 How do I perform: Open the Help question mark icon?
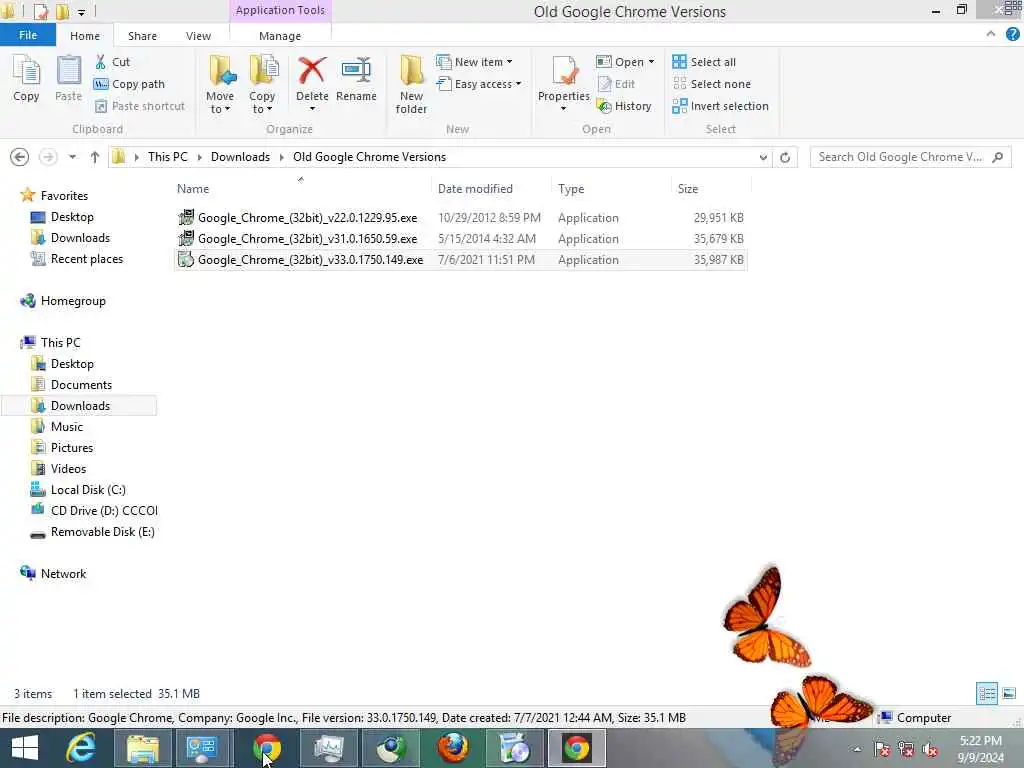1012,35
